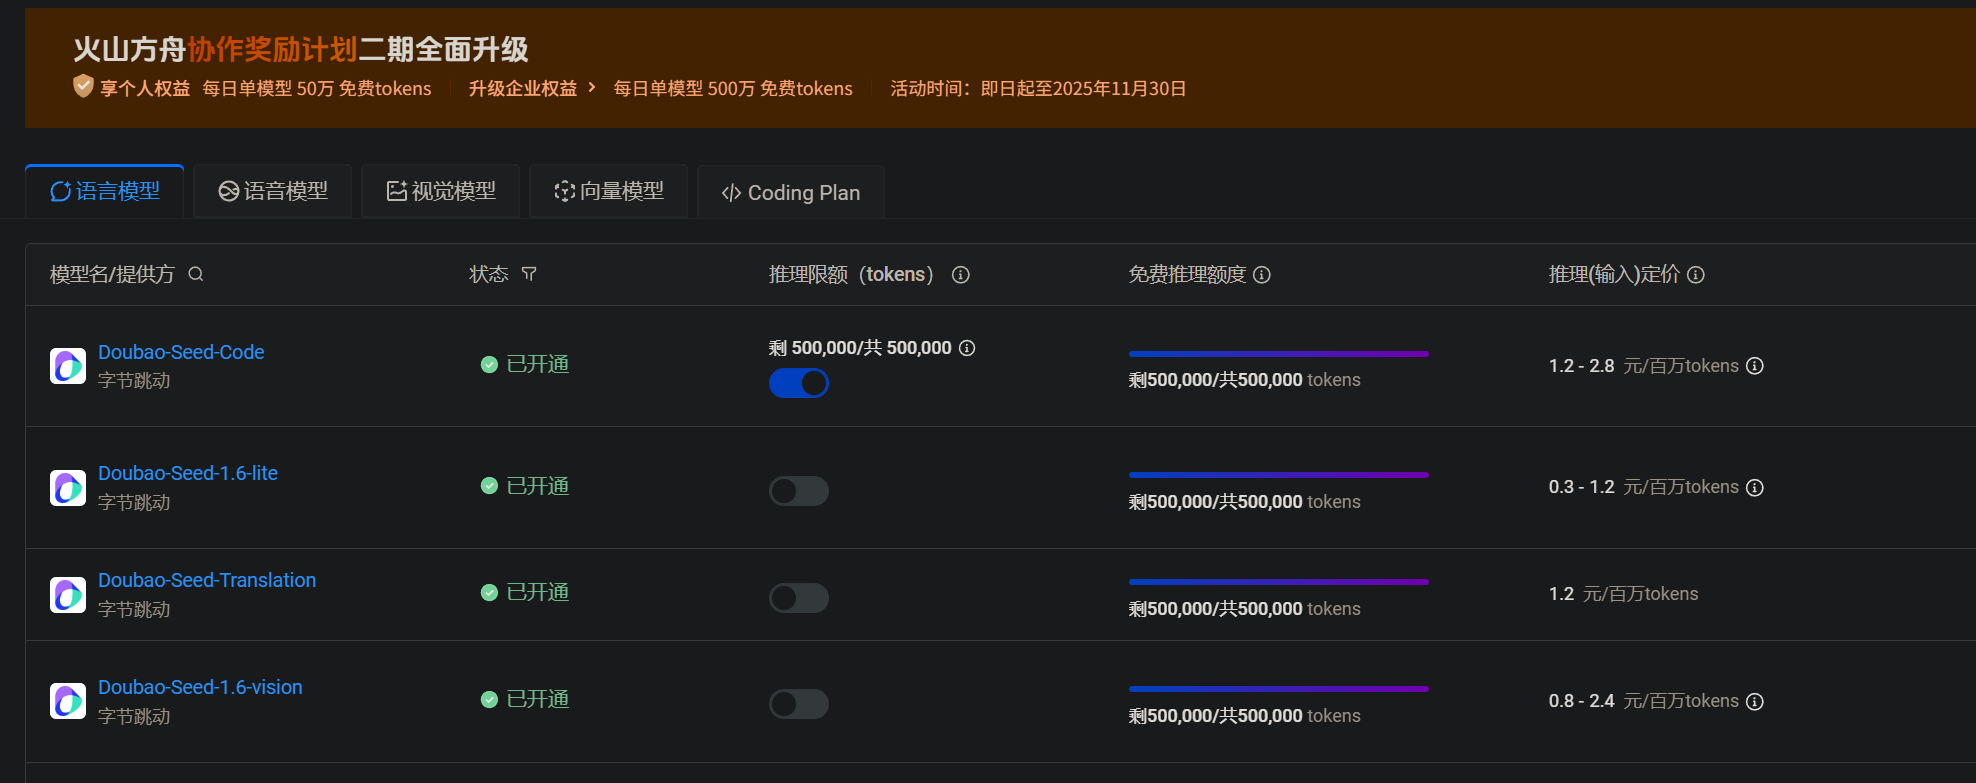Enable inference limit toggle for Doubao-Seed-1.6-vision
This screenshot has height=783, width=1976.
pos(799,704)
